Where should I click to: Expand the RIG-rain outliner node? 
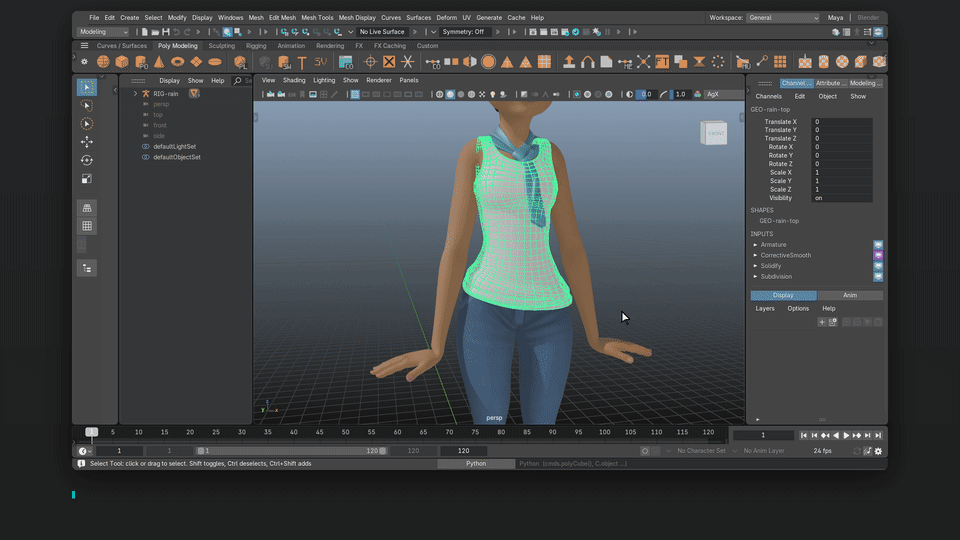pos(135,94)
